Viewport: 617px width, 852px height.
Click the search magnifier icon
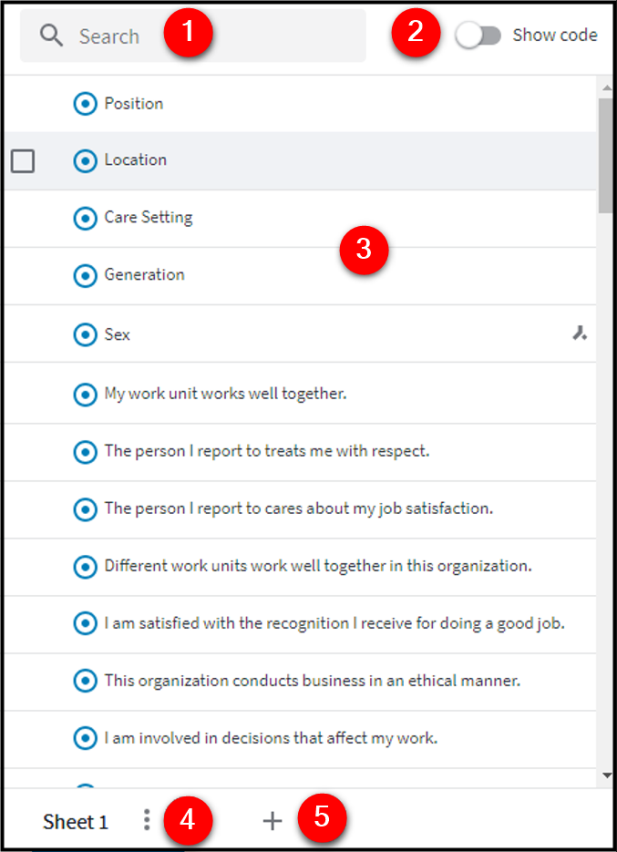click(x=48, y=35)
